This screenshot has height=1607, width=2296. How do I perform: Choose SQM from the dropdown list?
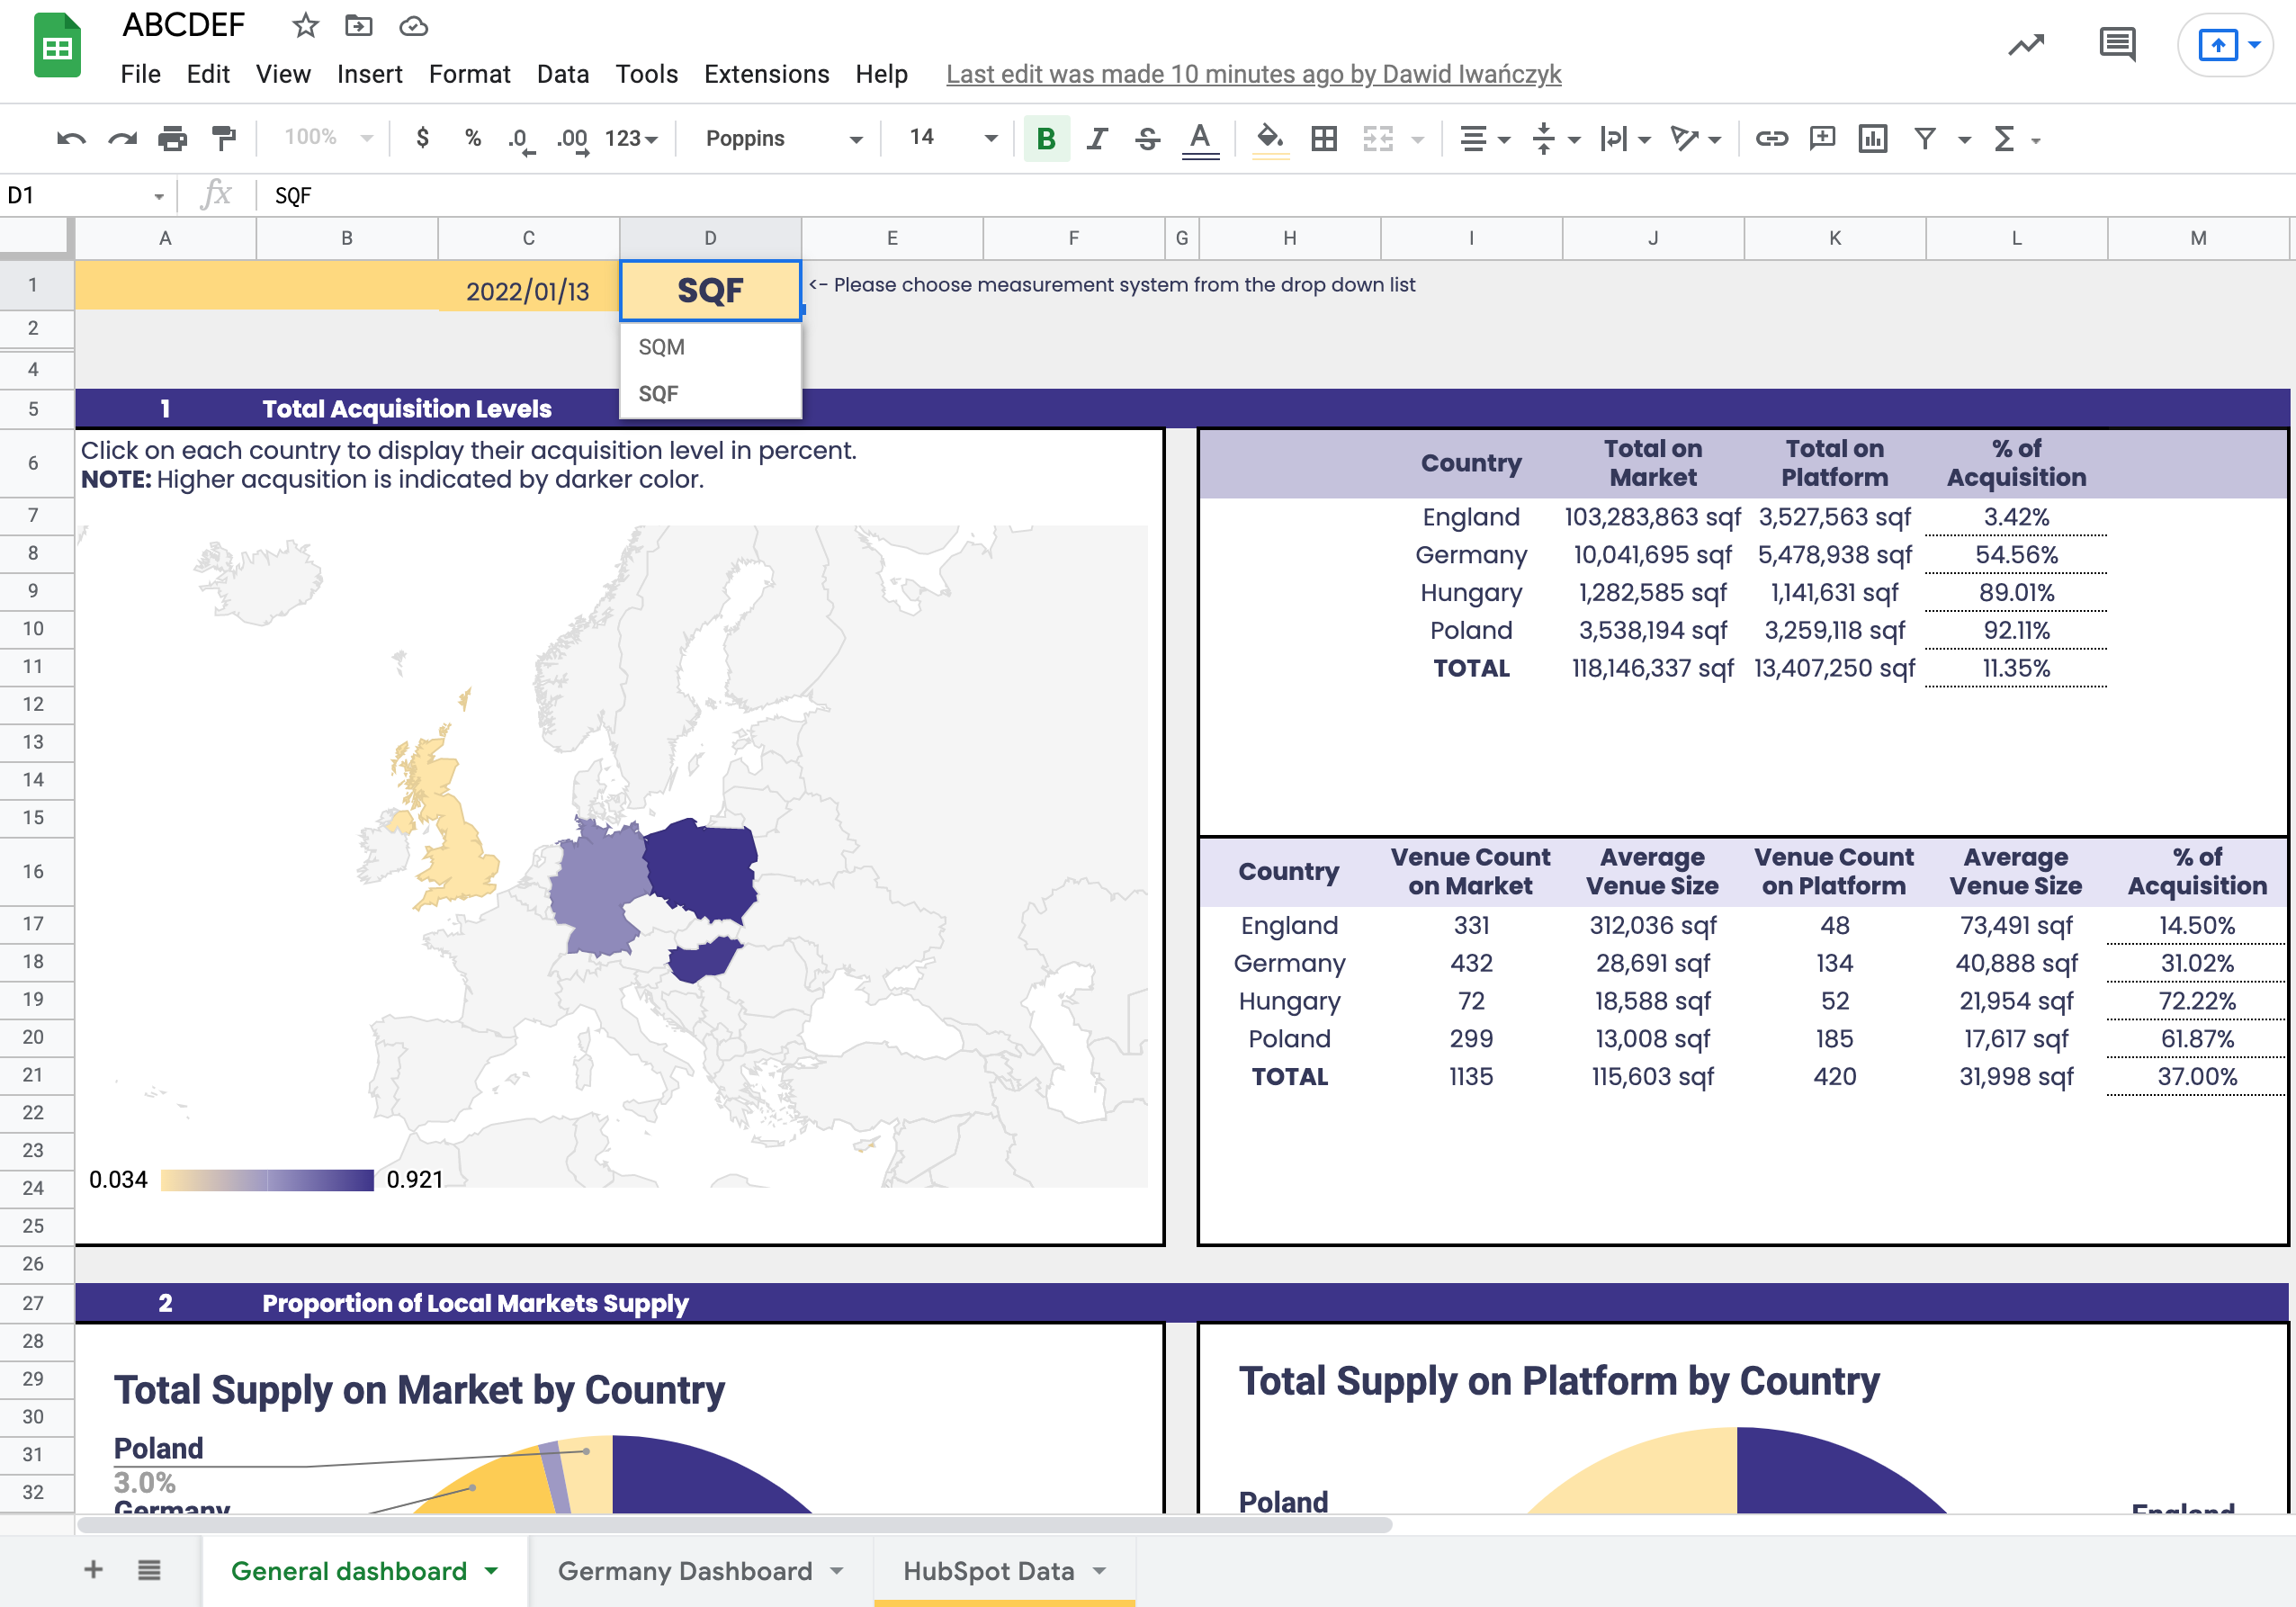[662, 347]
